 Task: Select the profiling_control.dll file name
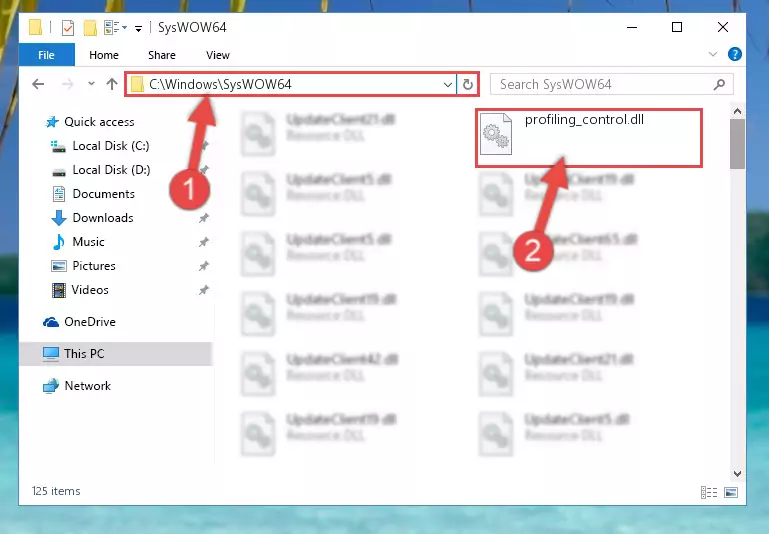(584, 120)
